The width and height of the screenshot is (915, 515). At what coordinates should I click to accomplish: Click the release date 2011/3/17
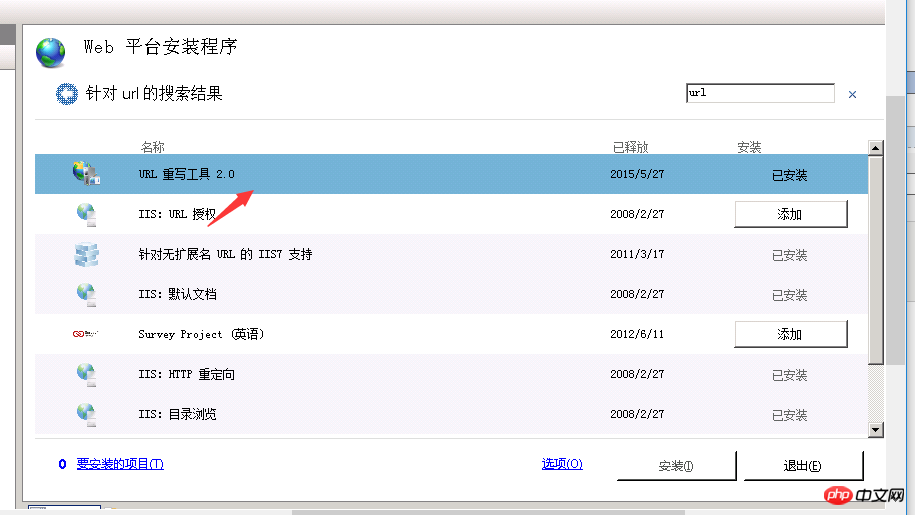pyautogui.click(x=637, y=254)
